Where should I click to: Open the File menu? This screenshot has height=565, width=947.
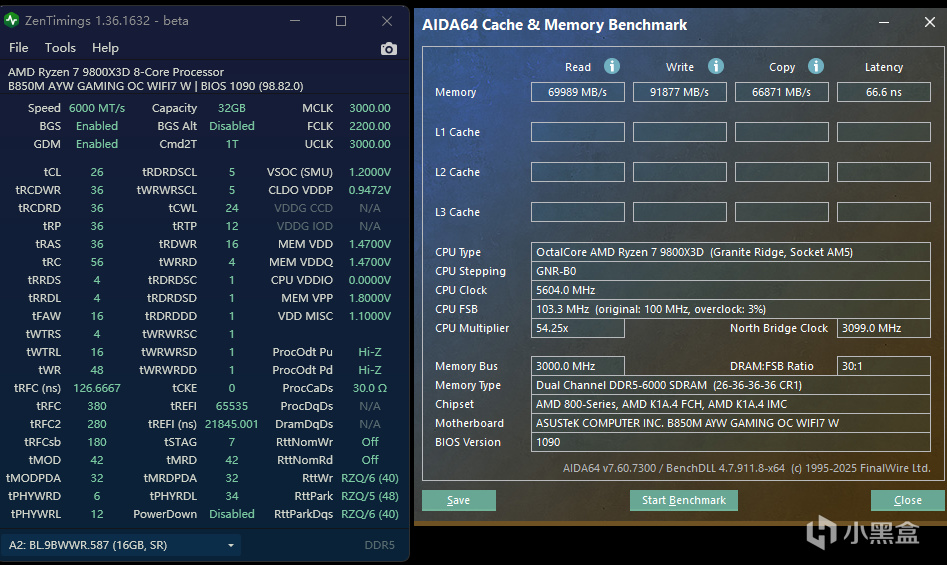(x=18, y=47)
